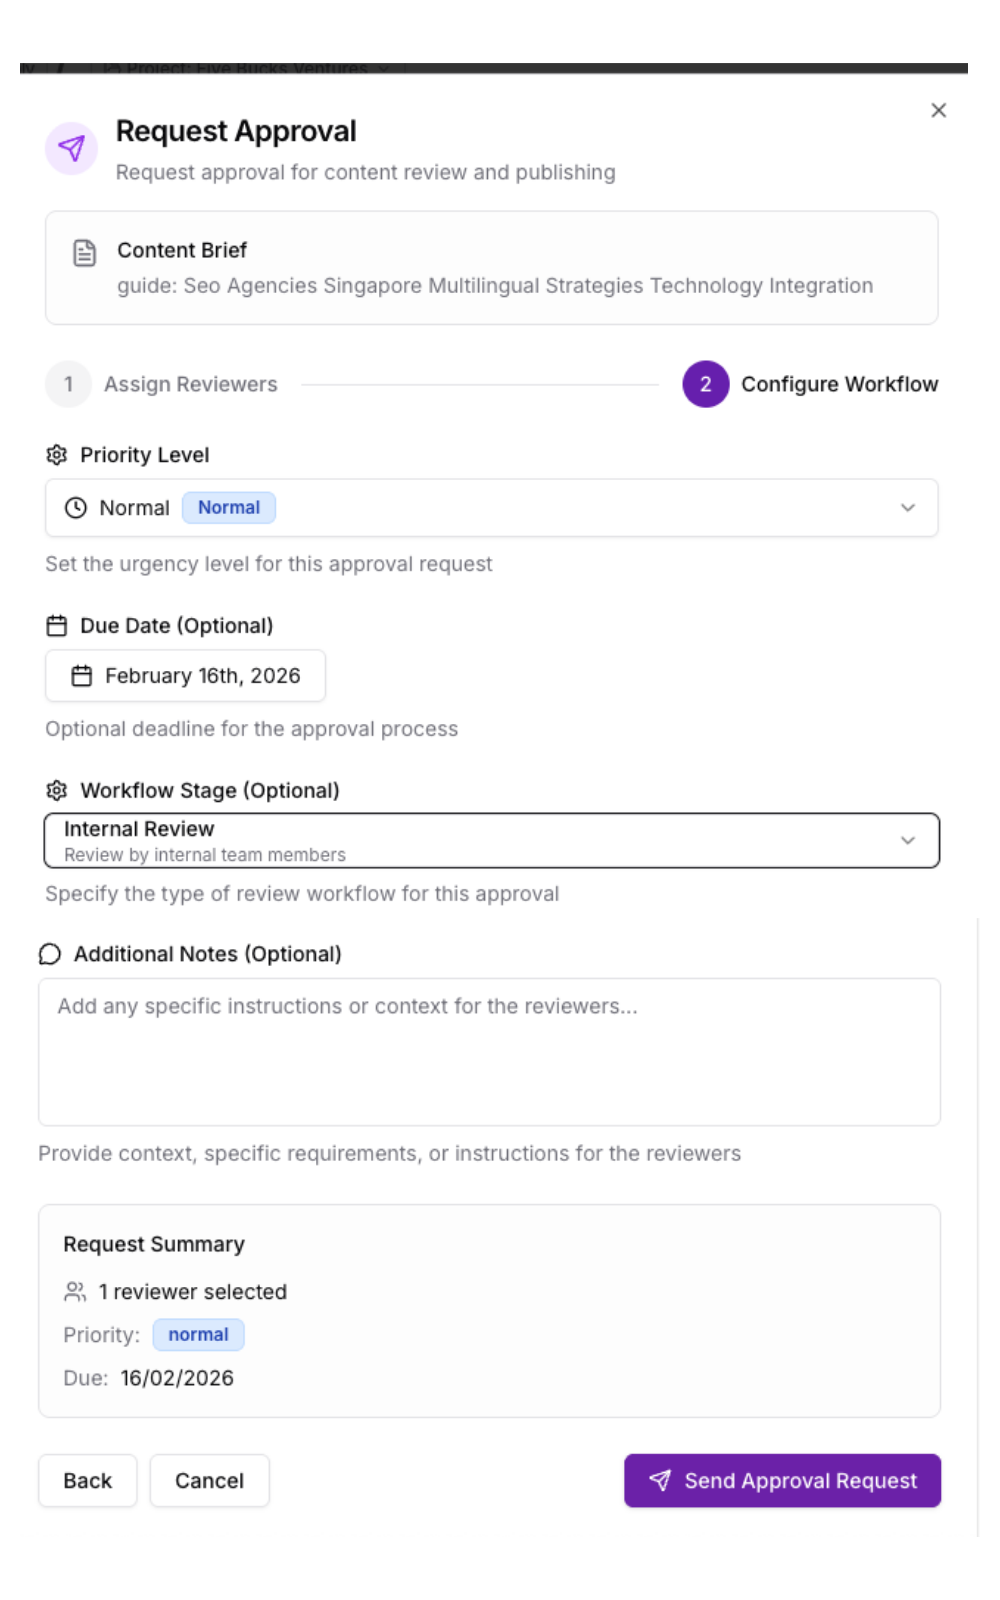
Task: Send Approval Request
Action: click(x=782, y=1481)
